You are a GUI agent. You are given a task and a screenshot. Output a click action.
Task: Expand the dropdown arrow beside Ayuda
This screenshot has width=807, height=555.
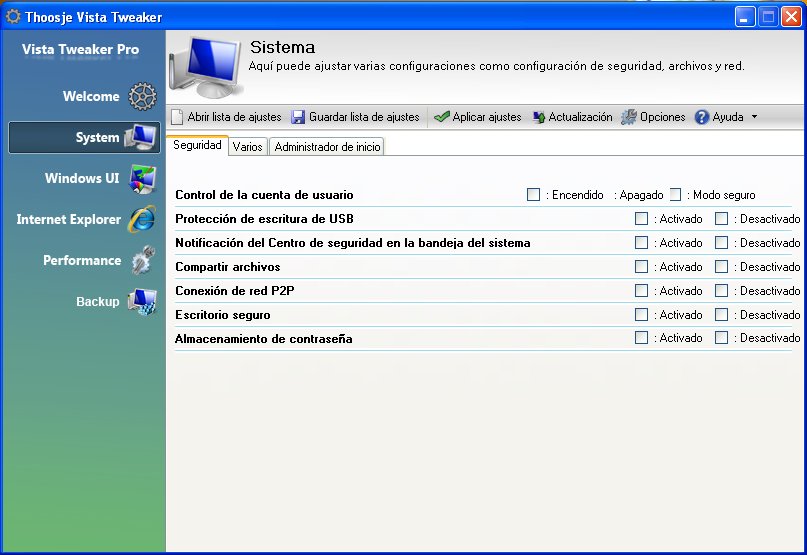pos(755,117)
